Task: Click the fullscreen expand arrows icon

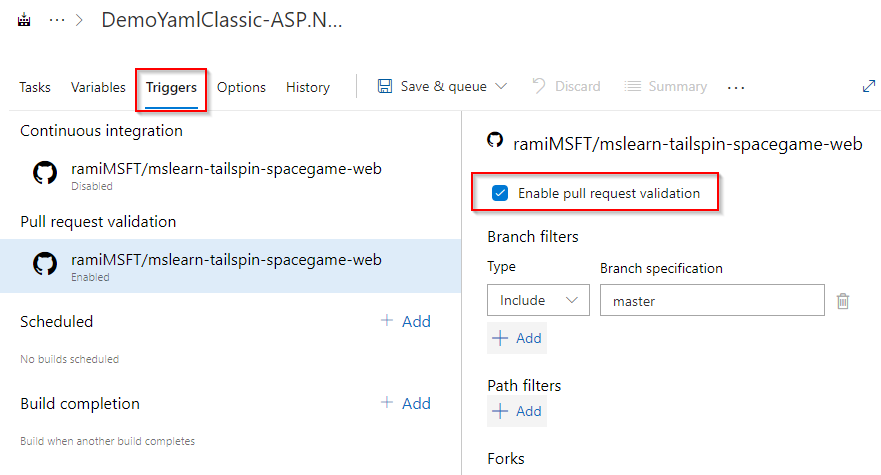Action: click(x=868, y=87)
